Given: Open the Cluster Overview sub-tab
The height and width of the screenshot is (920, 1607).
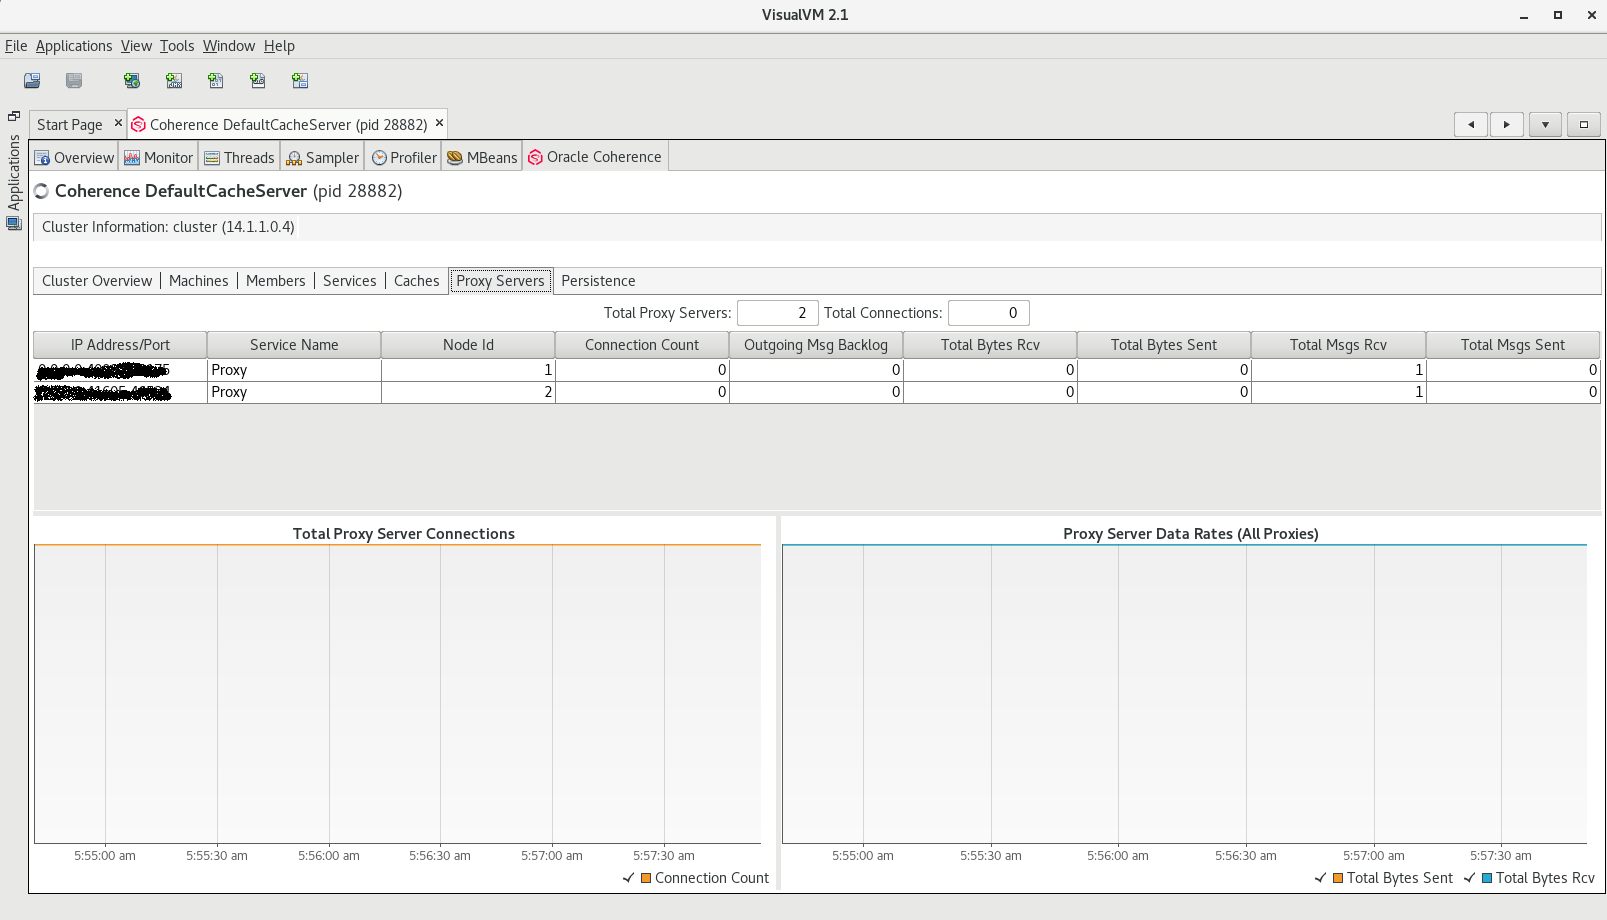Looking at the screenshot, I should pos(97,281).
